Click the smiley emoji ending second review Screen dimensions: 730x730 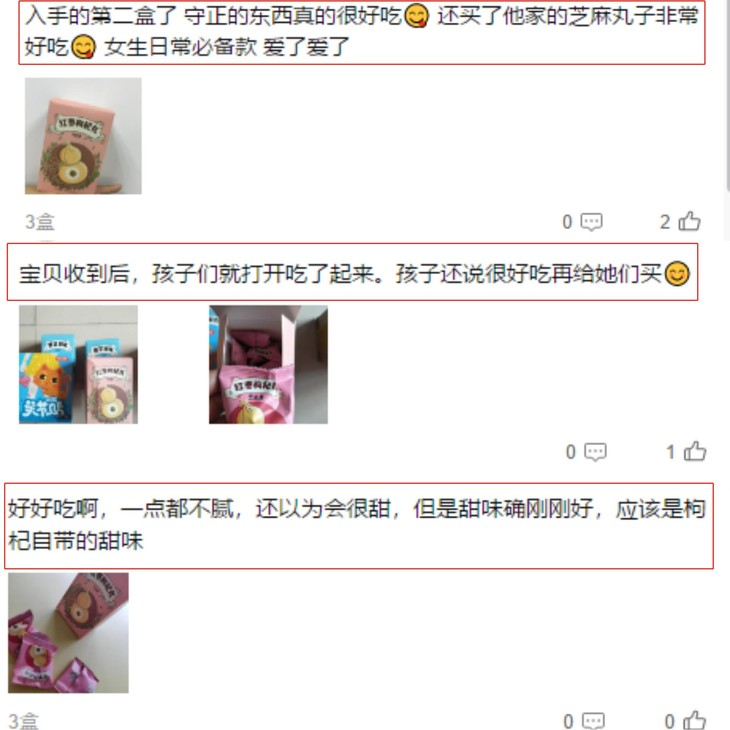[x=677, y=274]
